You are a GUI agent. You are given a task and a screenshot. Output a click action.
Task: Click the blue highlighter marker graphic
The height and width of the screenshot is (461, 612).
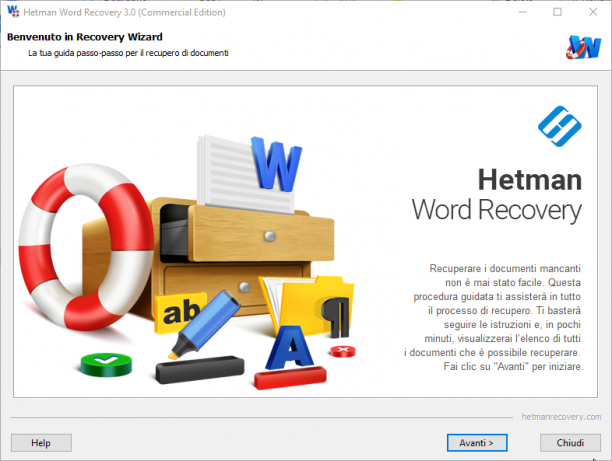coord(205,324)
